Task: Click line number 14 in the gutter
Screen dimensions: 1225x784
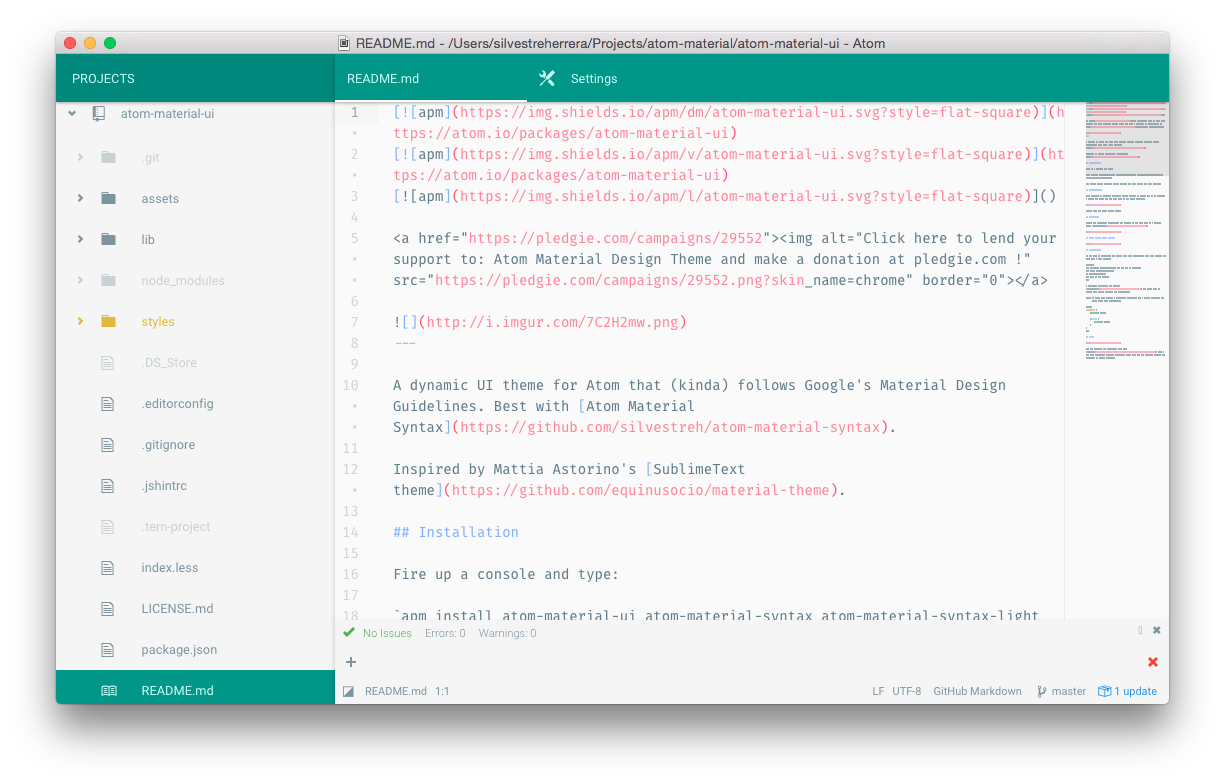Action: [350, 532]
